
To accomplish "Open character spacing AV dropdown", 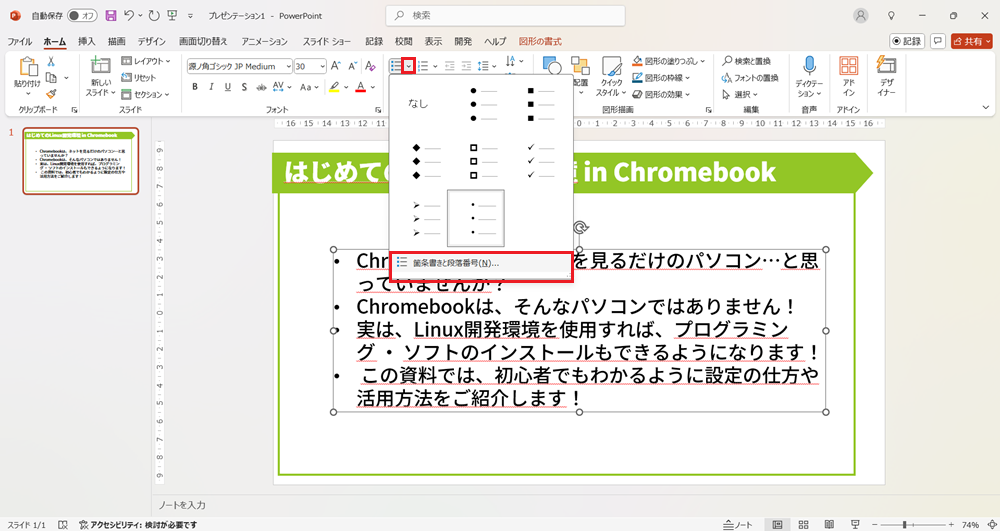I will point(281,87).
